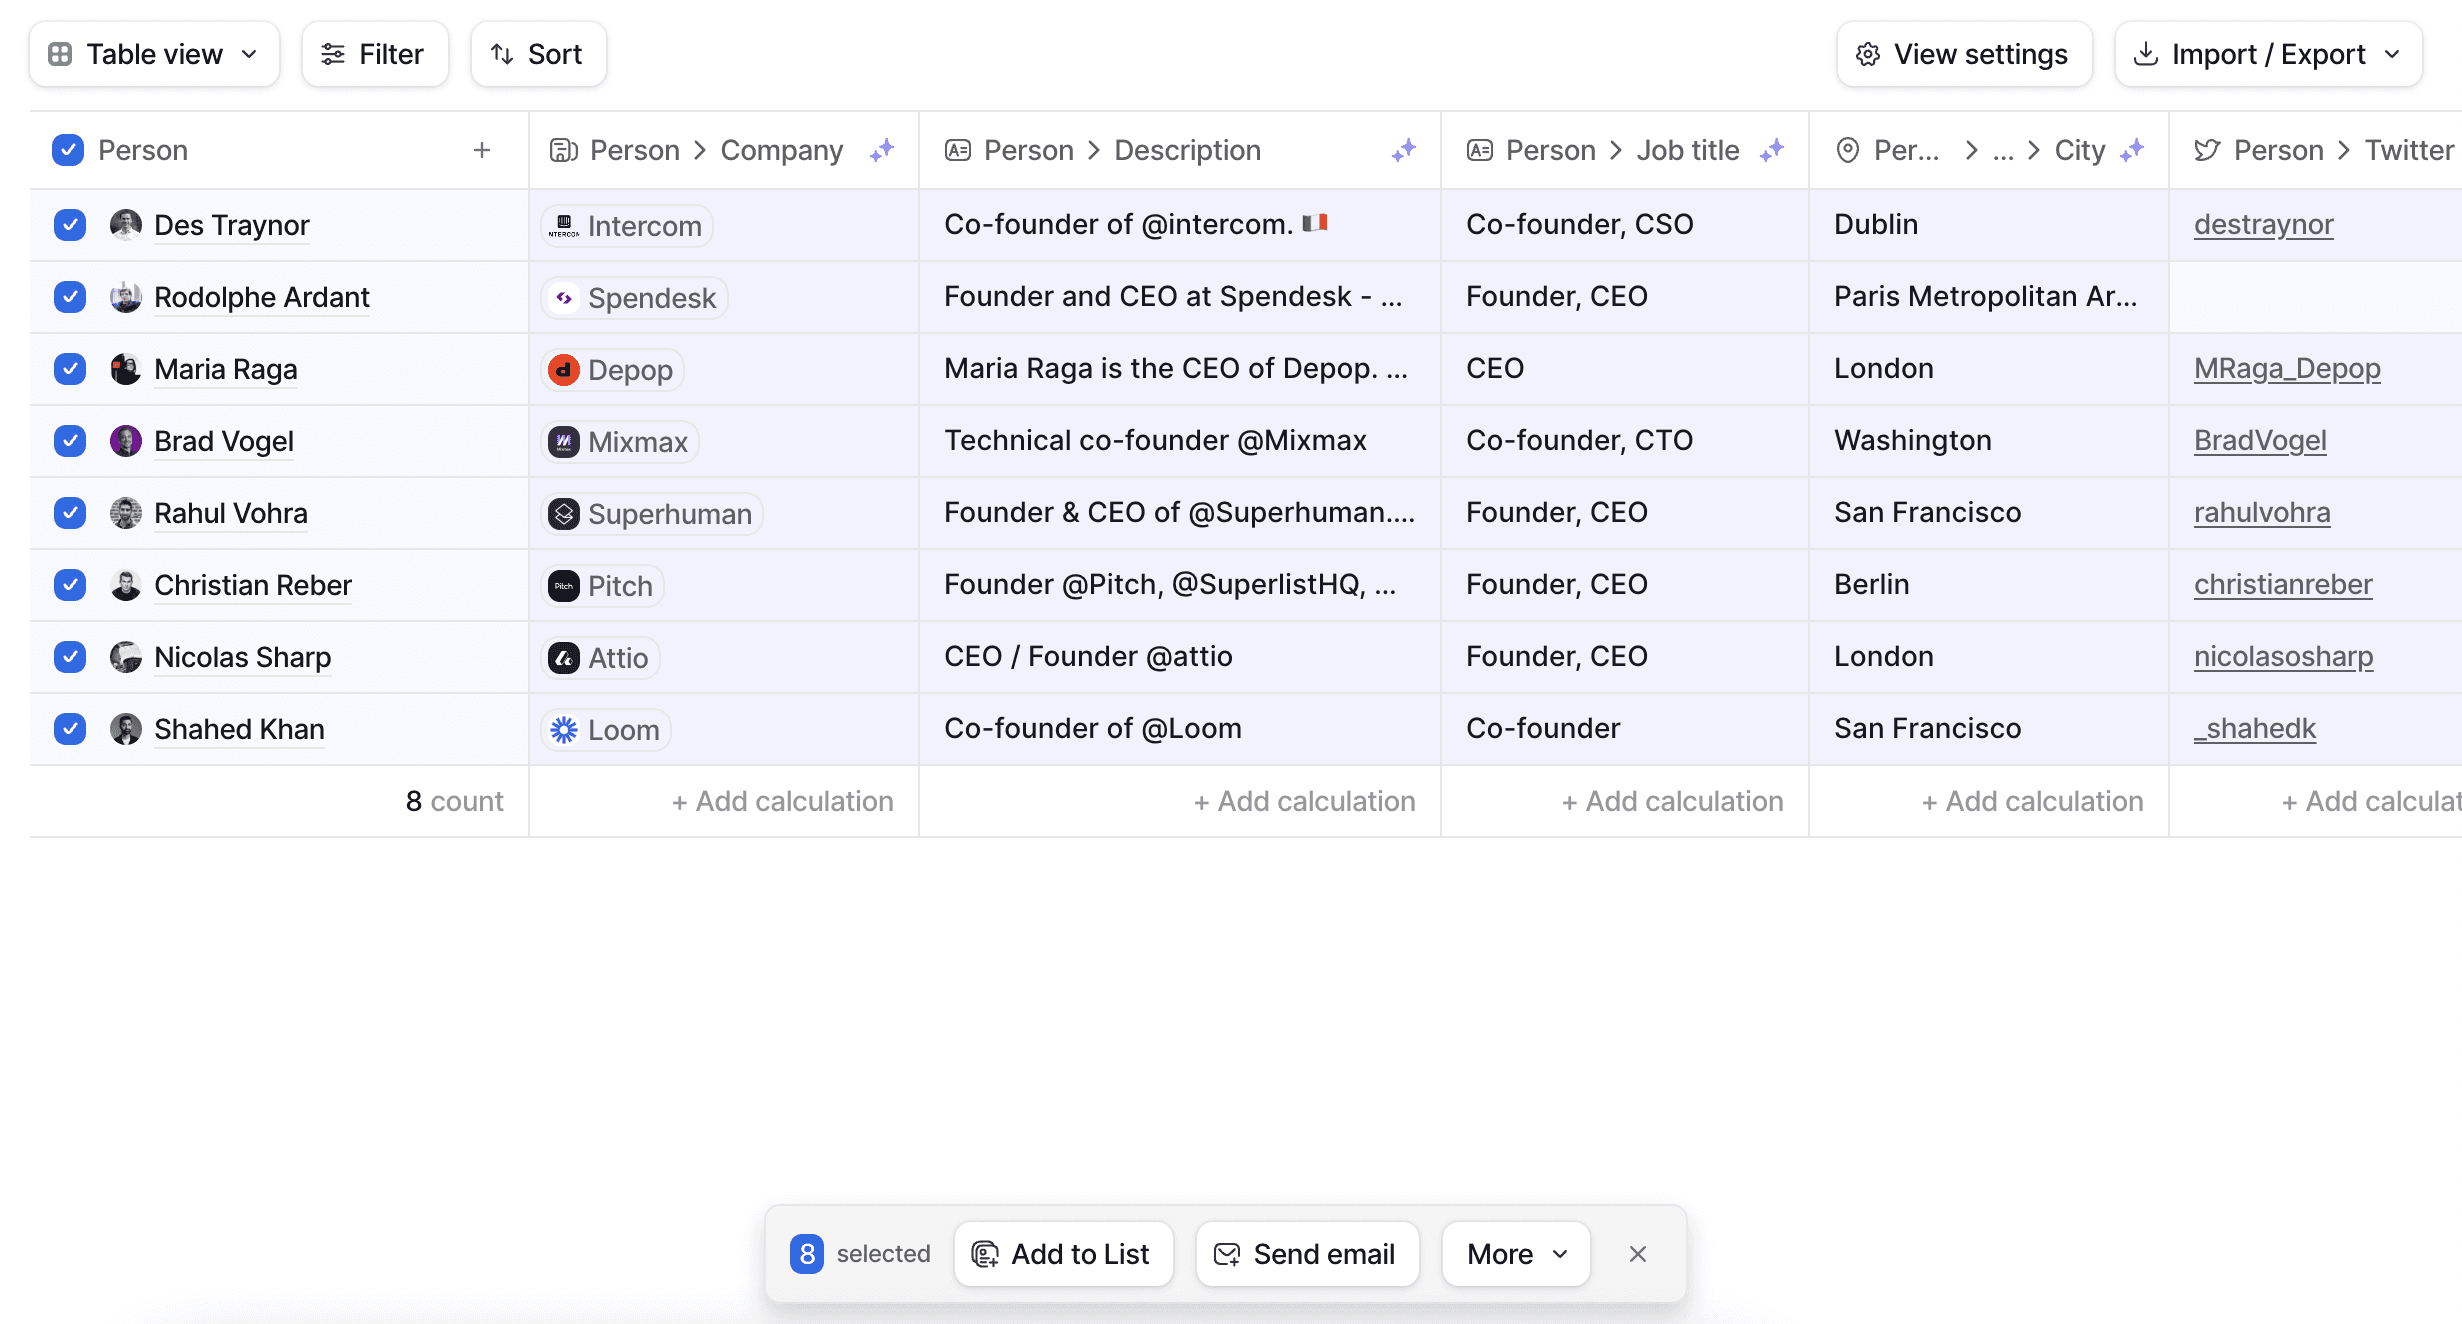Uncheck the Rahul Vohra row
The image size is (2462, 1324).
pyautogui.click(x=70, y=513)
